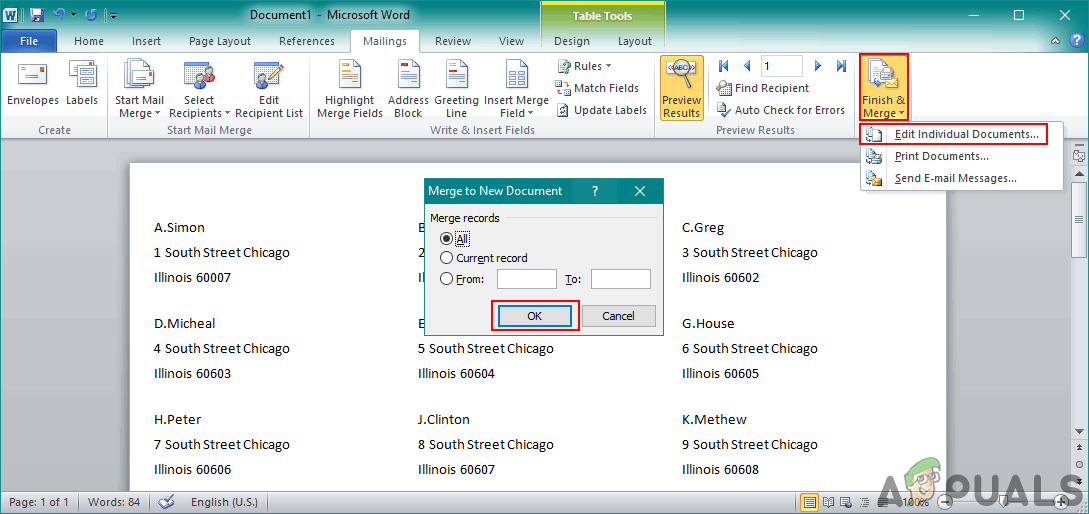The image size is (1089, 514).
Task: Click the zoom in plus button
Action: [x=1061, y=501]
